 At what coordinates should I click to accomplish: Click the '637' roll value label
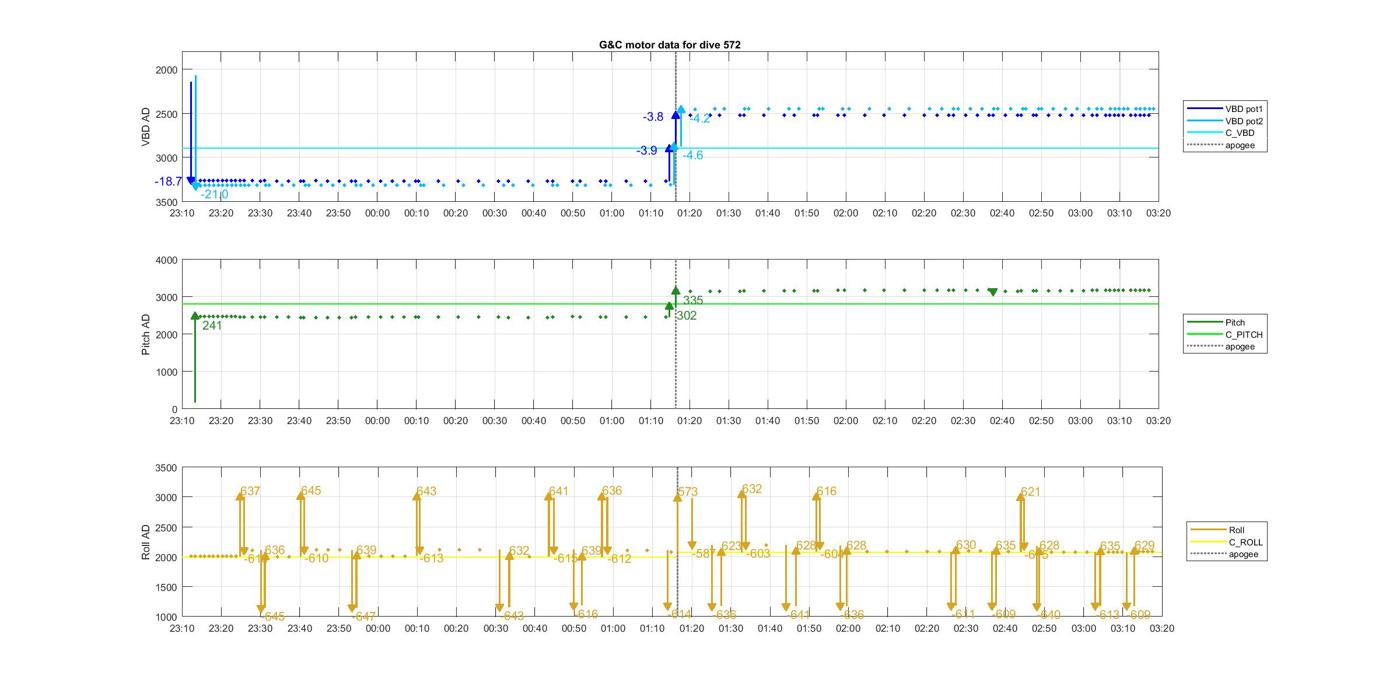[250, 491]
